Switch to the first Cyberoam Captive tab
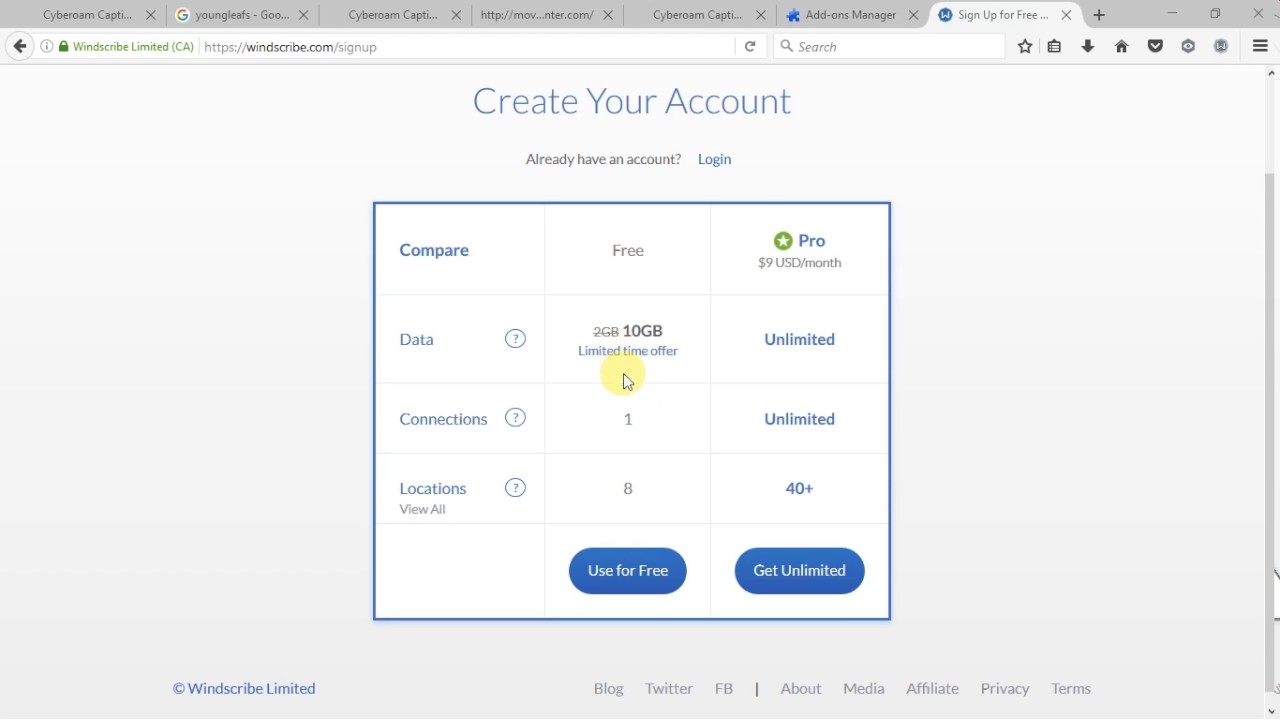This screenshot has height=720, width=1280. pyautogui.click(x=87, y=15)
